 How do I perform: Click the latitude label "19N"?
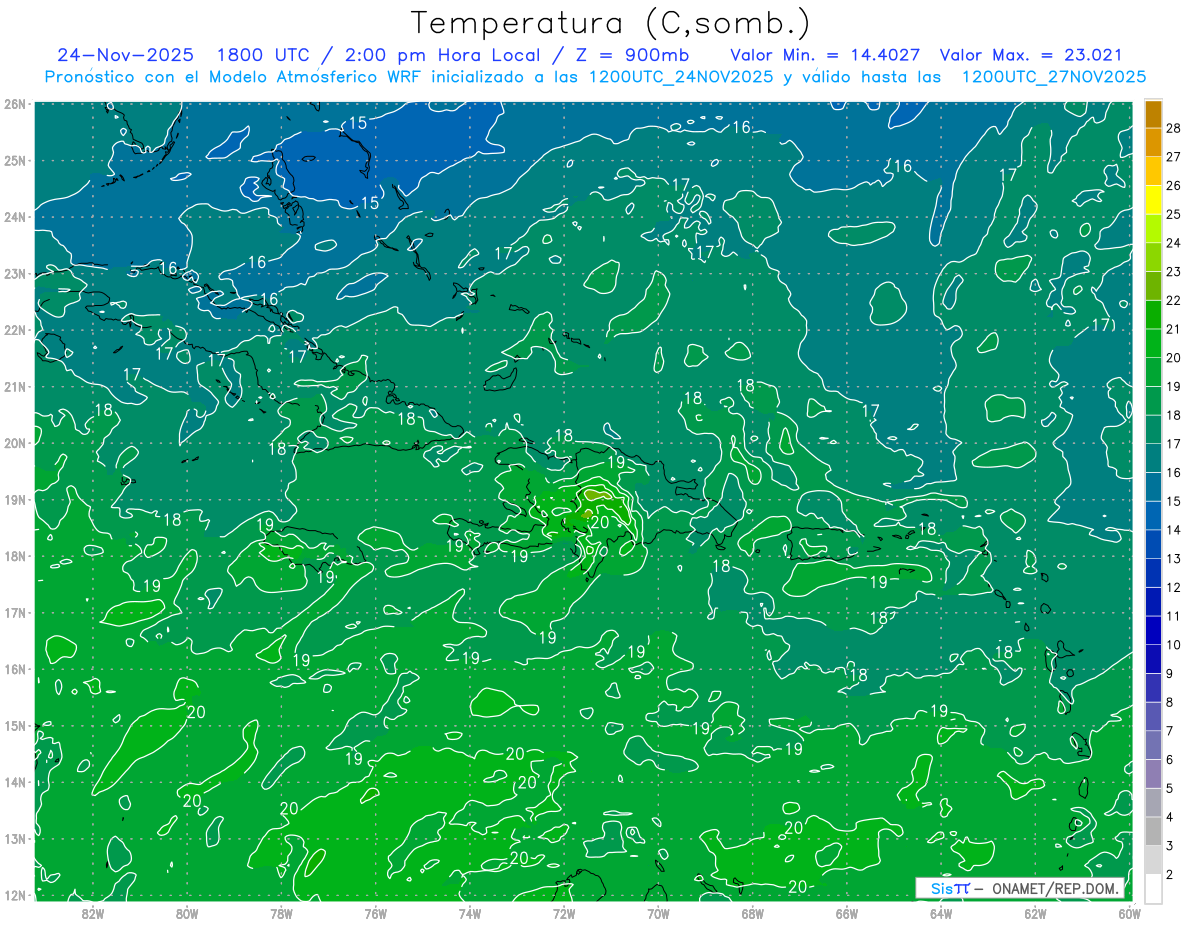coord(15,499)
